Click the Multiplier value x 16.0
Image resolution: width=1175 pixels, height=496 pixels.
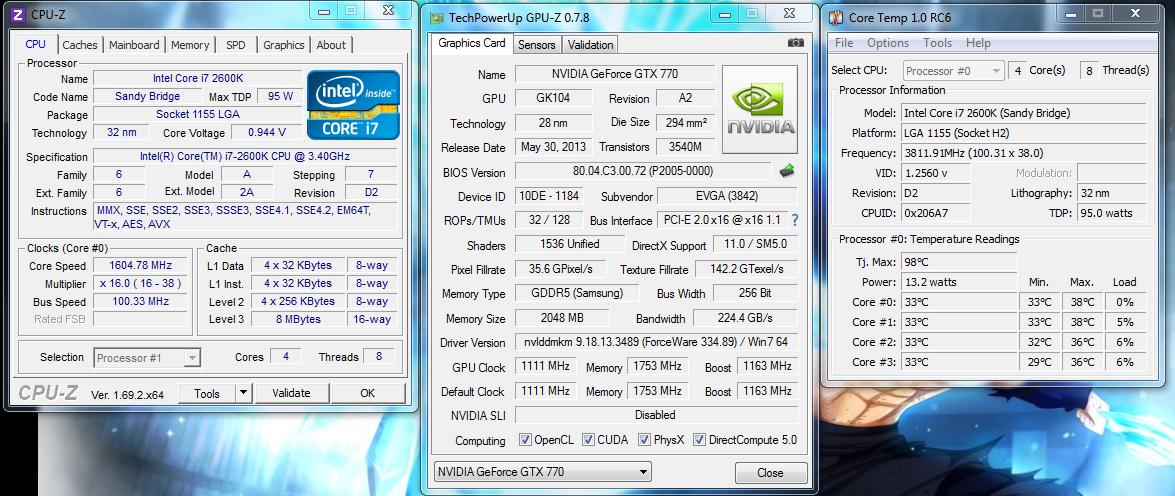[x=140, y=283]
